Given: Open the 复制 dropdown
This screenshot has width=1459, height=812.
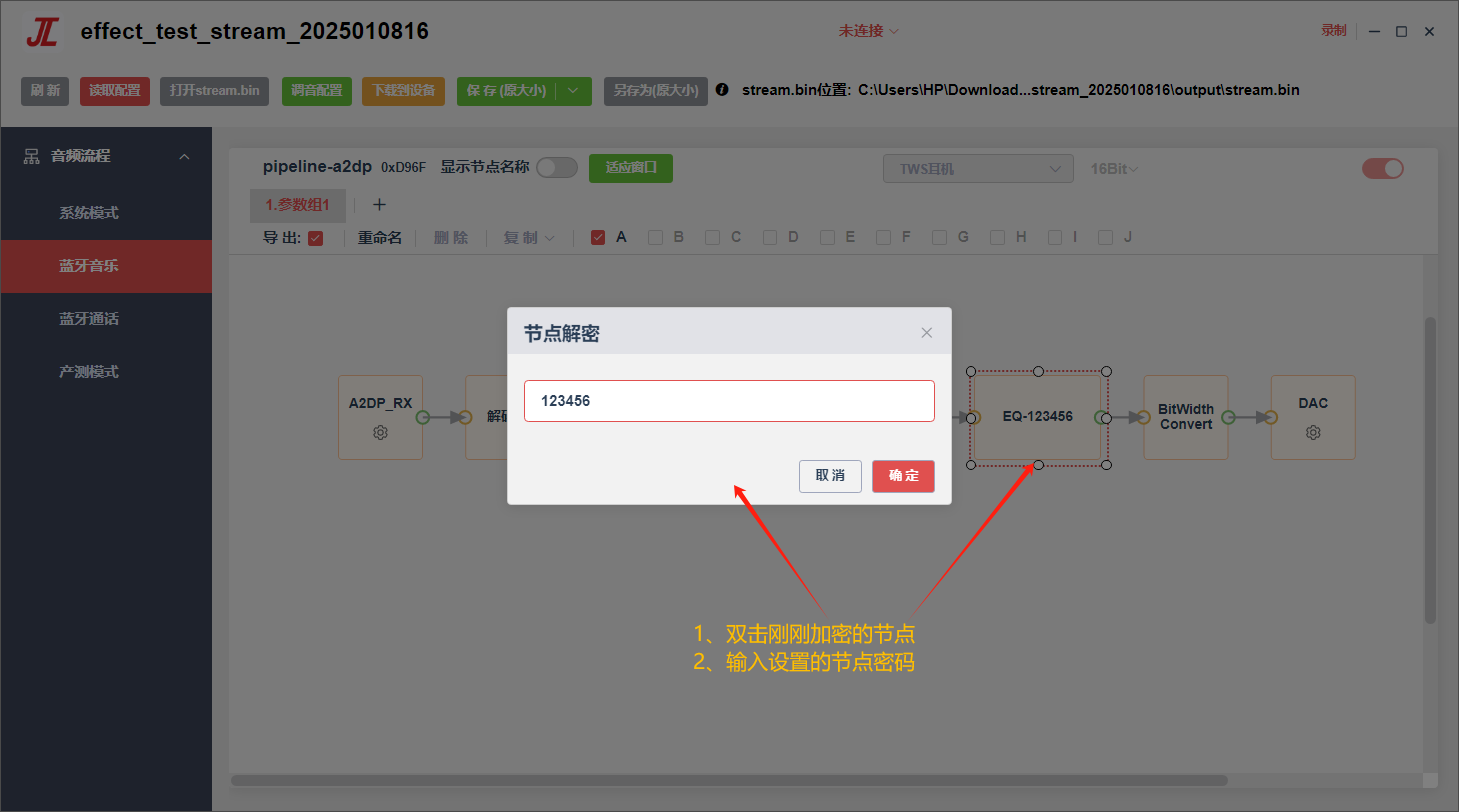Looking at the screenshot, I should [x=529, y=238].
